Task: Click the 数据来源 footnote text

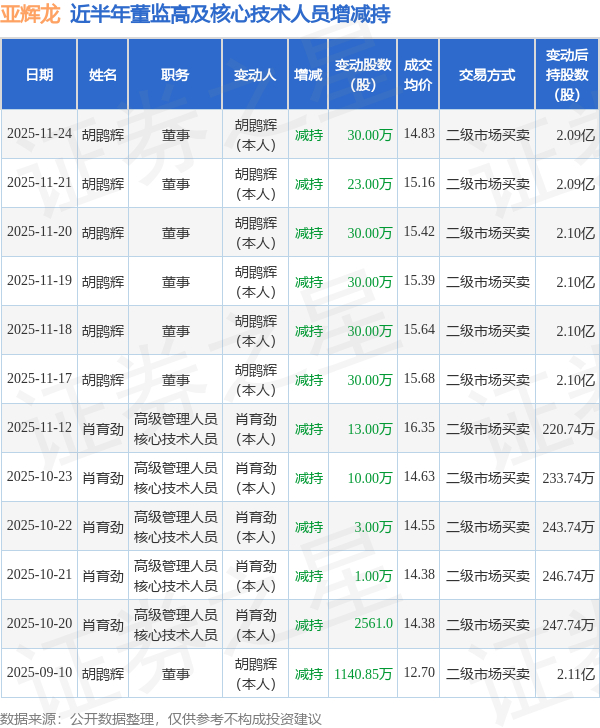Action: 161,719
